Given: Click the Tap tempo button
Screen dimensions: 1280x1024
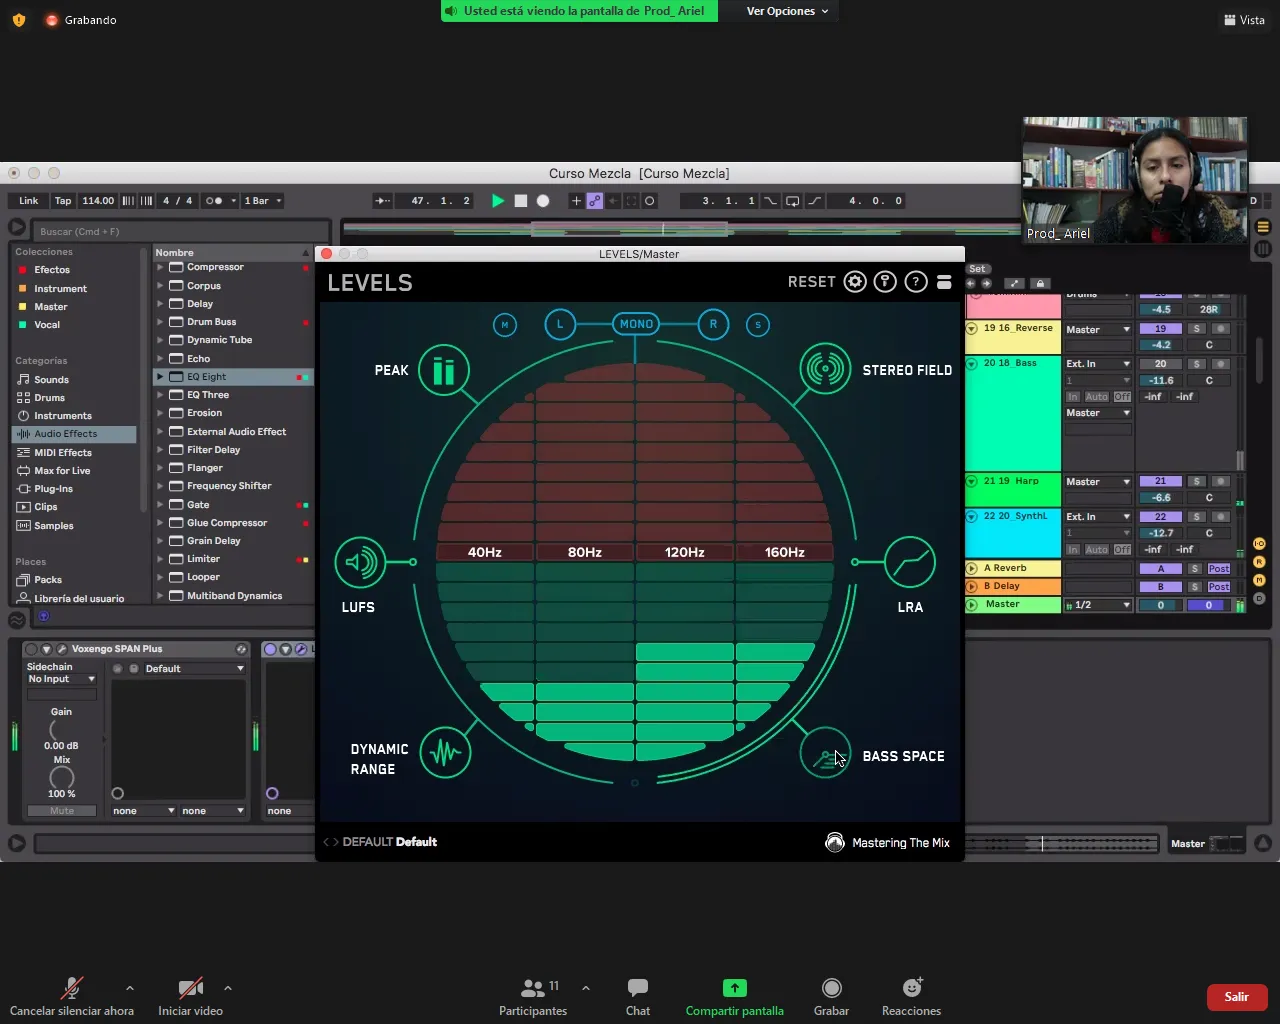Looking at the screenshot, I should 63,201.
